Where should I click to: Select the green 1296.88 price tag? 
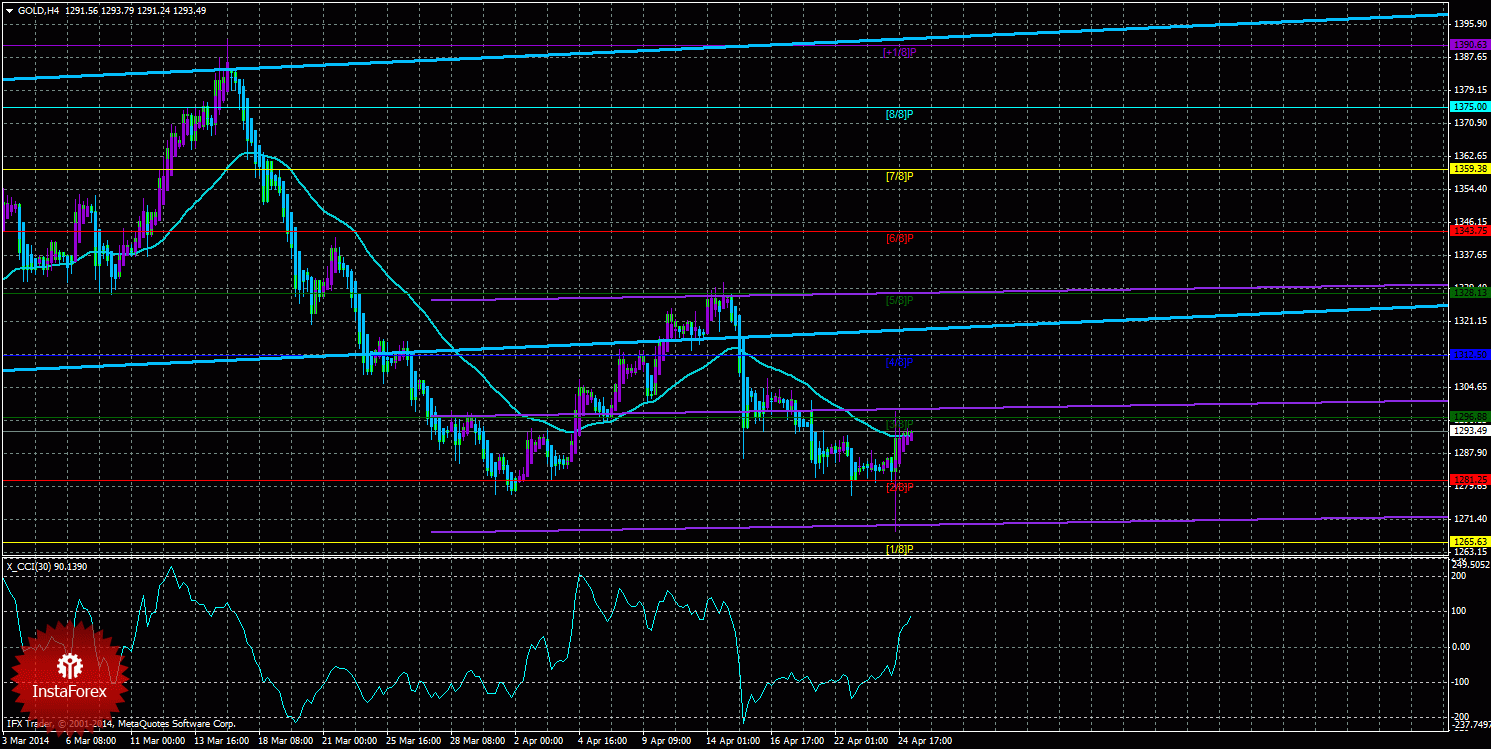[x=1469, y=416]
